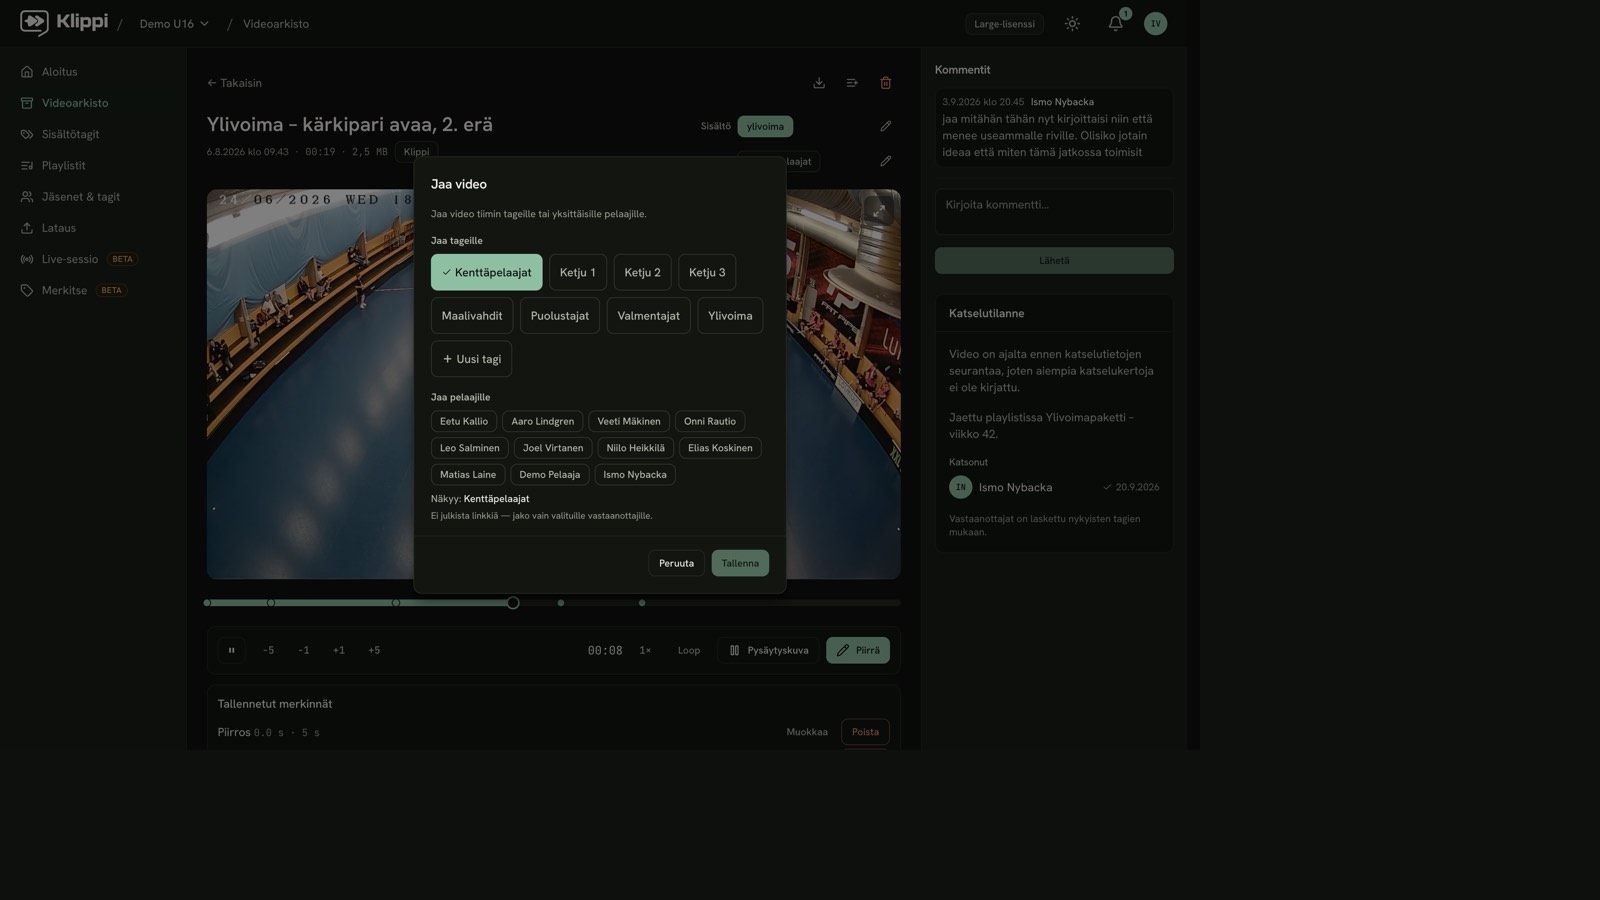Click the download icon above the video

[819, 83]
